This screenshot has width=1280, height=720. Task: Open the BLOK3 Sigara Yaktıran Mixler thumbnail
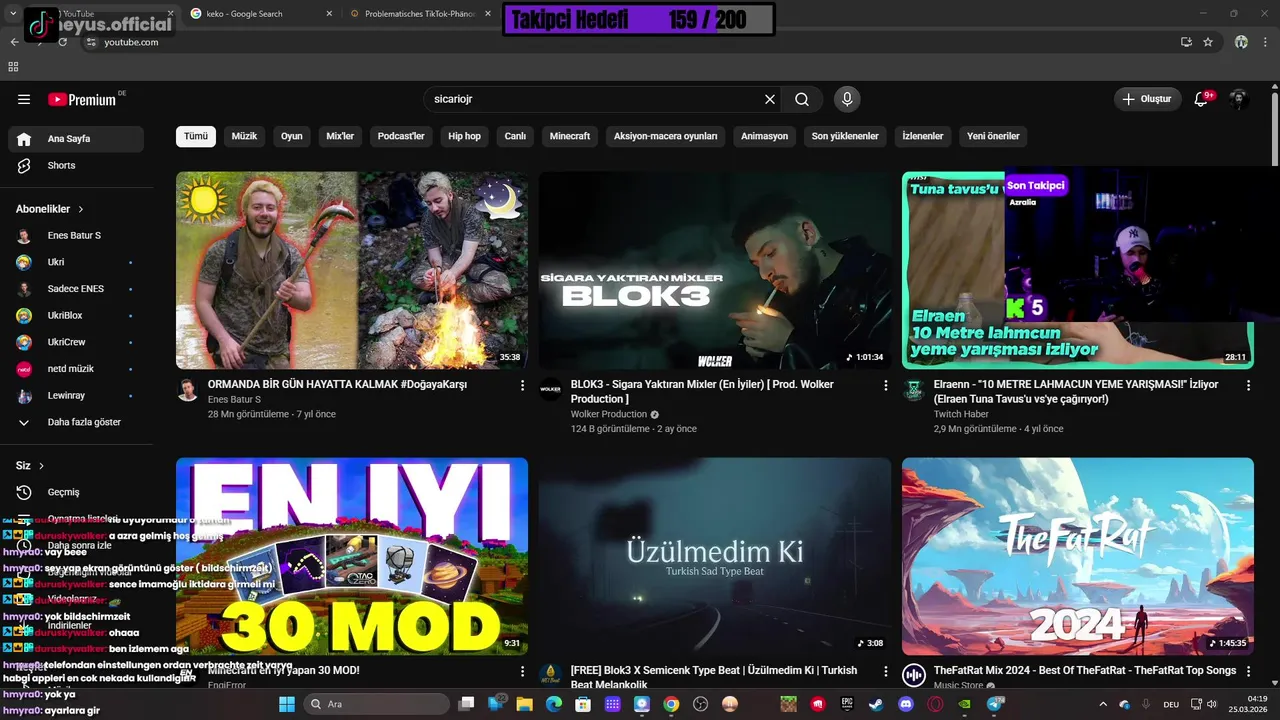pyautogui.click(x=715, y=270)
